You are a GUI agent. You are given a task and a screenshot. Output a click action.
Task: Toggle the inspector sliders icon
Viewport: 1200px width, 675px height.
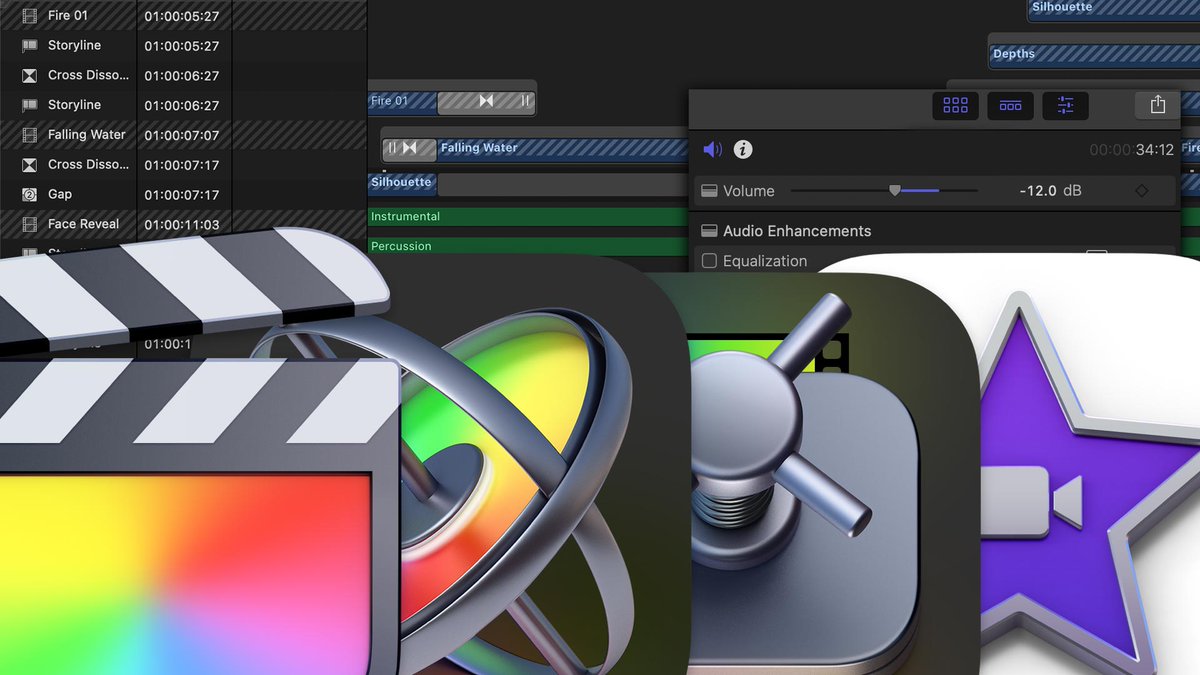pos(1065,105)
